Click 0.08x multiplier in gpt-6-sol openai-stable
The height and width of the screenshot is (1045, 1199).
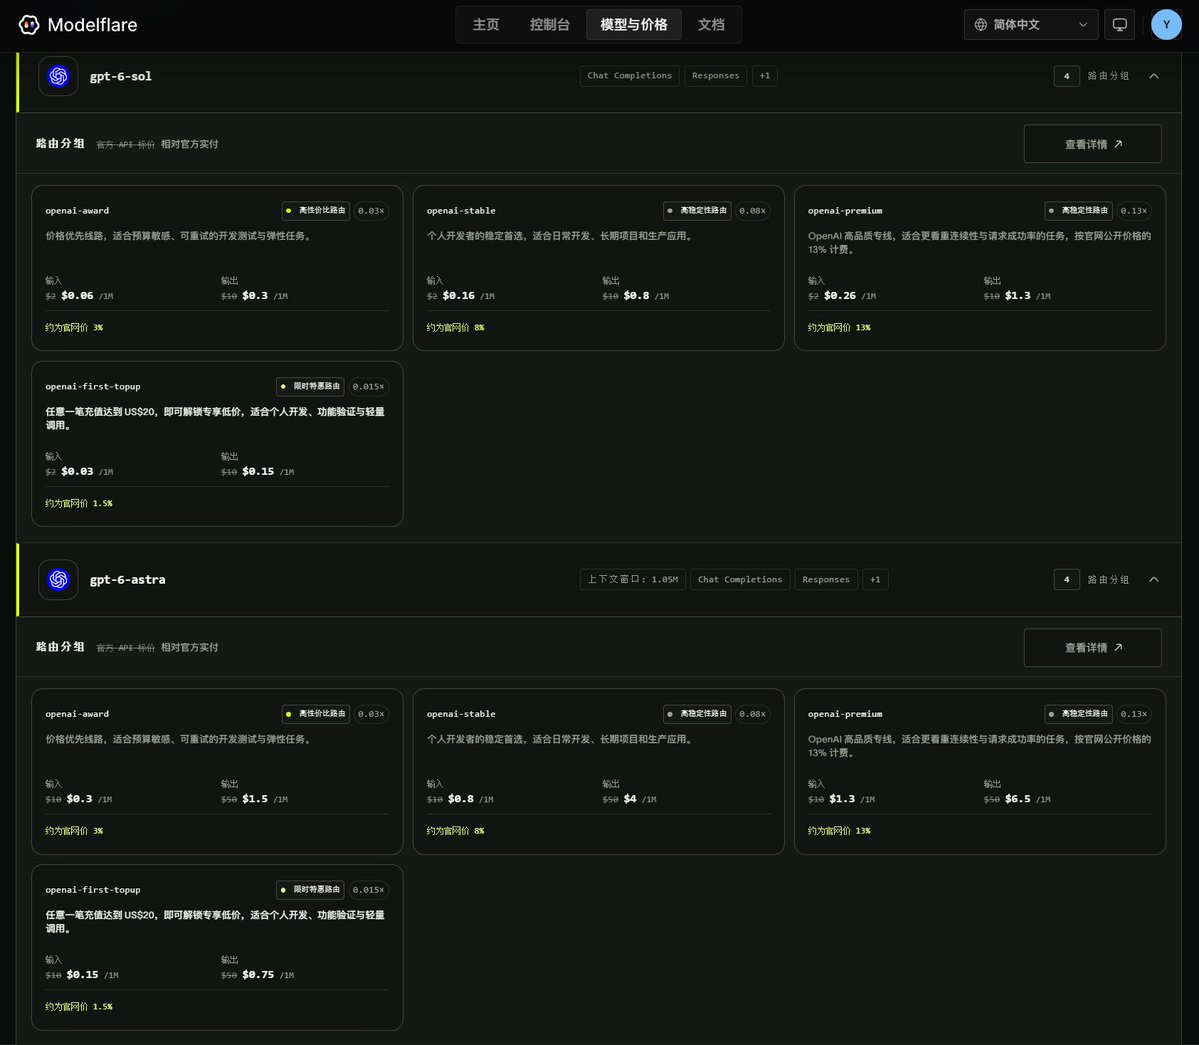[752, 210]
